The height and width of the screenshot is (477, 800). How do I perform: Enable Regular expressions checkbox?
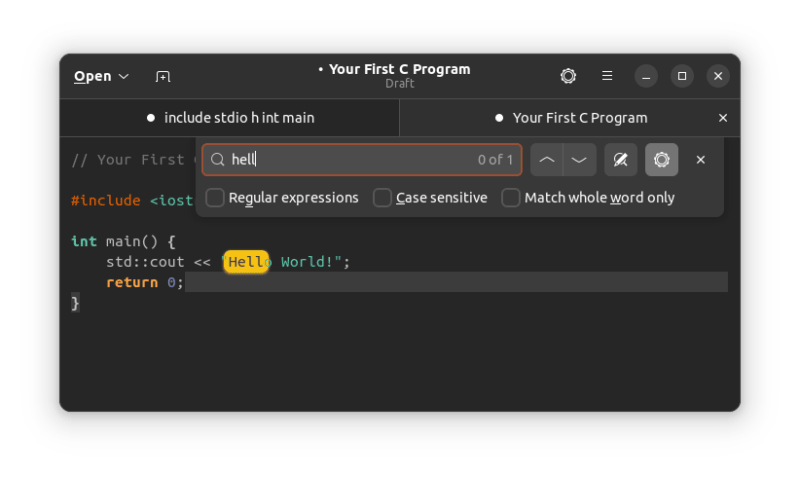click(215, 198)
